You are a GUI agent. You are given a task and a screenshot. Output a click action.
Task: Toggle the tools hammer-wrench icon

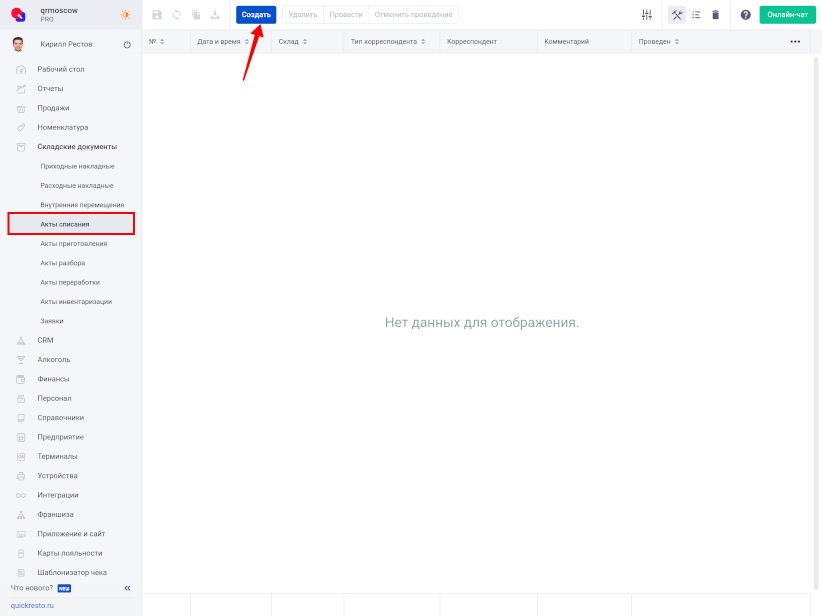click(677, 15)
